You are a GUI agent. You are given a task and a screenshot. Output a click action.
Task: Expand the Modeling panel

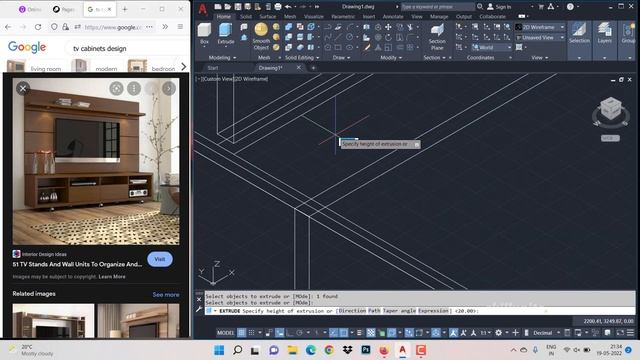pyautogui.click(x=222, y=58)
